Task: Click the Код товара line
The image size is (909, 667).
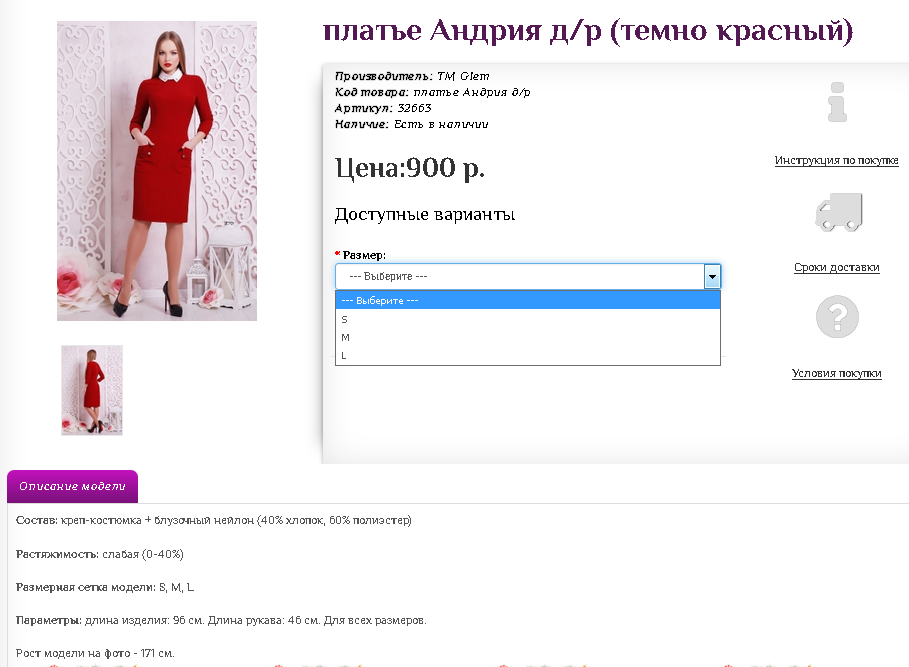Action: coord(432,92)
